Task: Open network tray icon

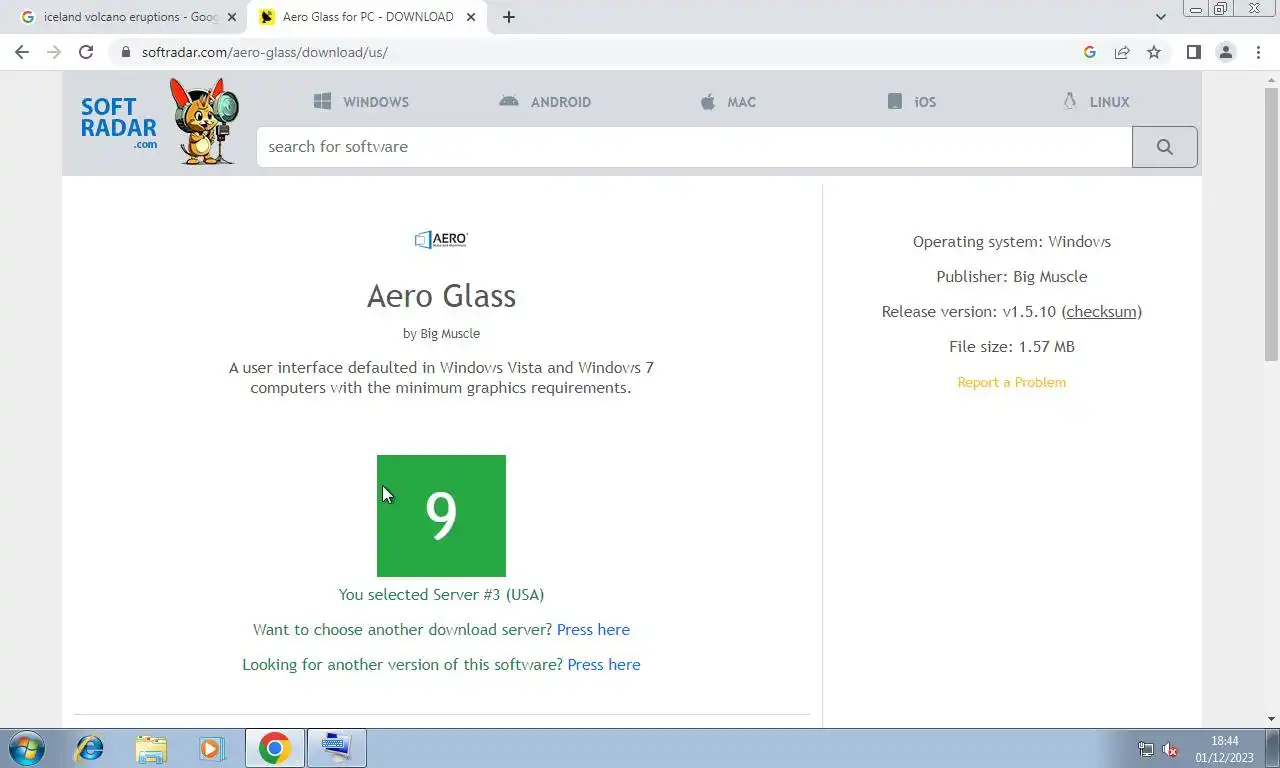Action: coord(1146,749)
